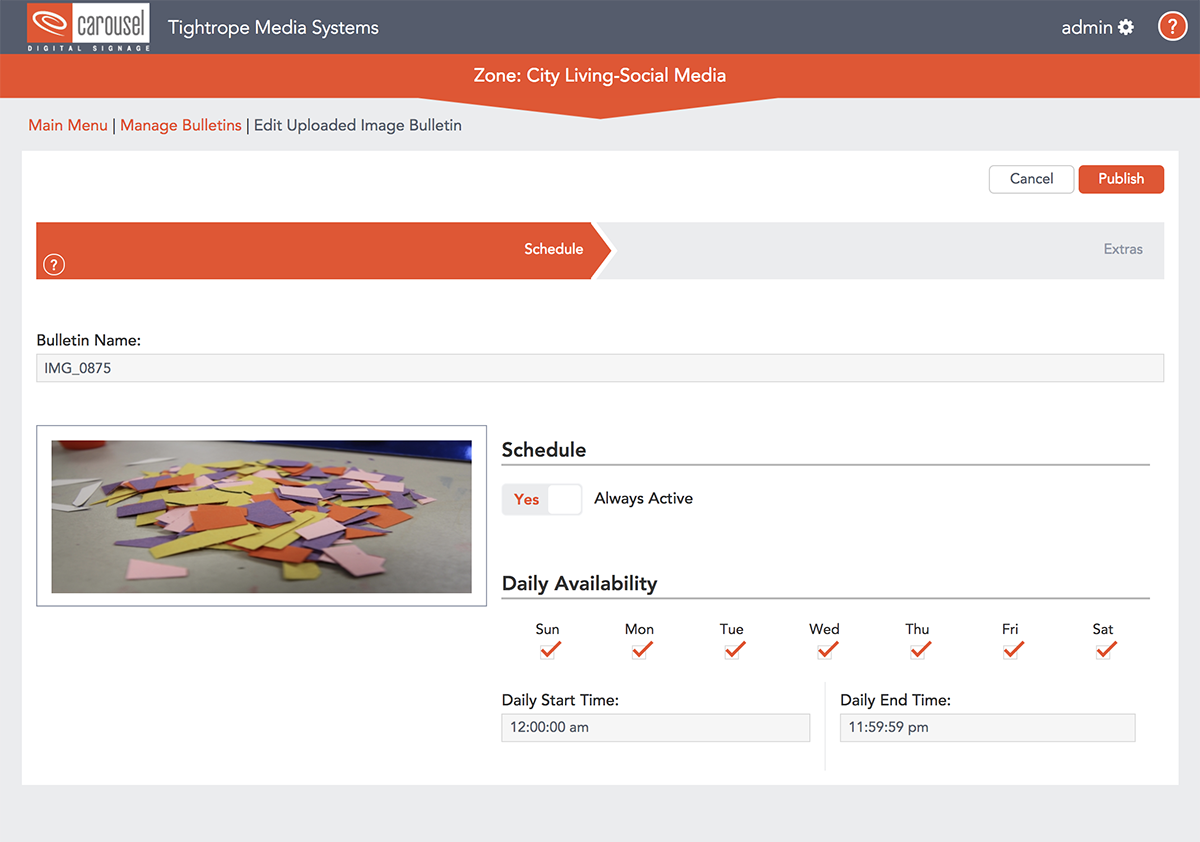Toggle the Thu availability checkbox

coord(918,650)
